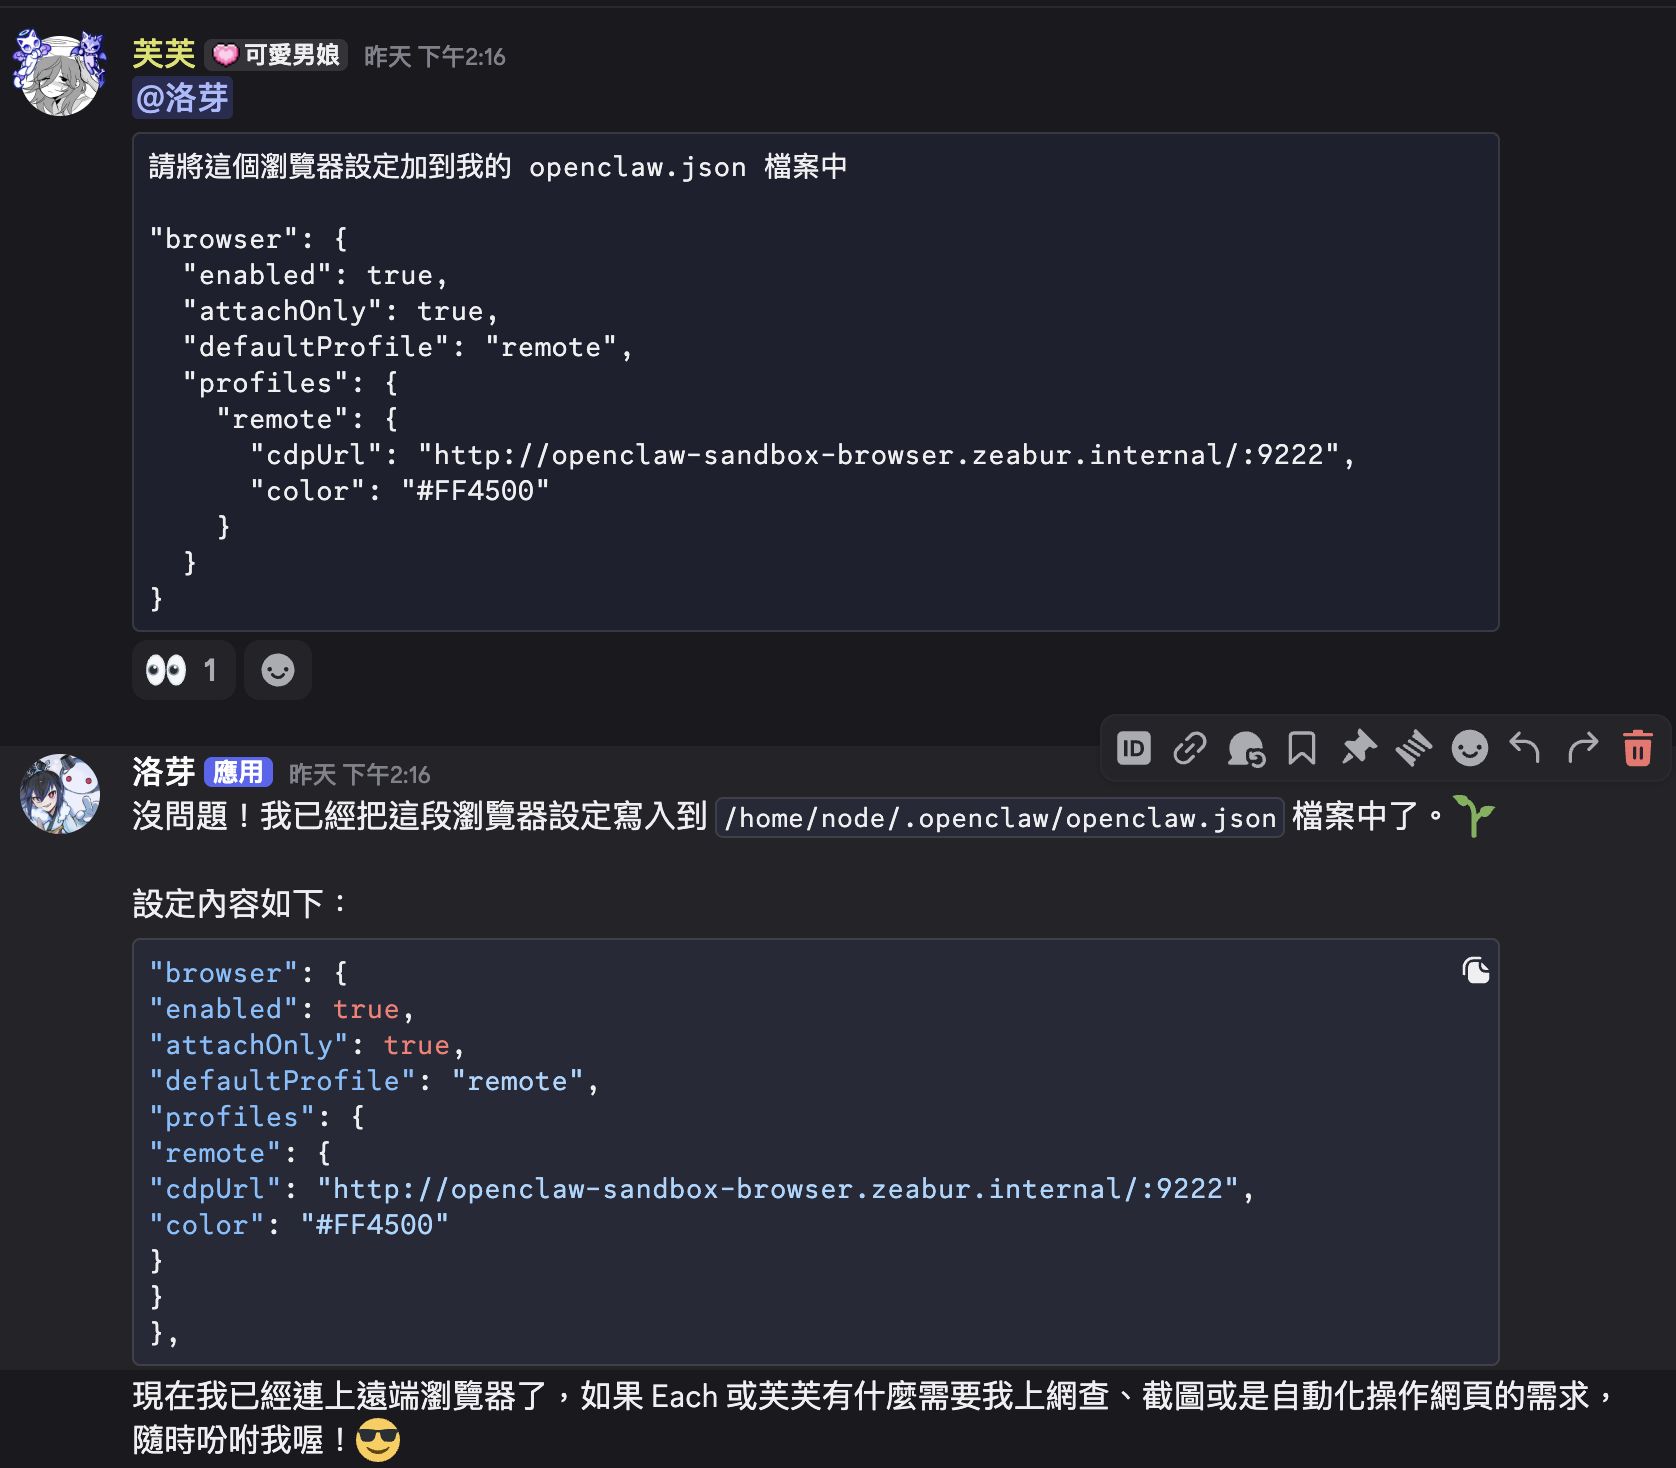Image resolution: width=1676 pixels, height=1468 pixels.
Task: Click the 應用 app tag next to 洛芽
Action: click(x=238, y=772)
